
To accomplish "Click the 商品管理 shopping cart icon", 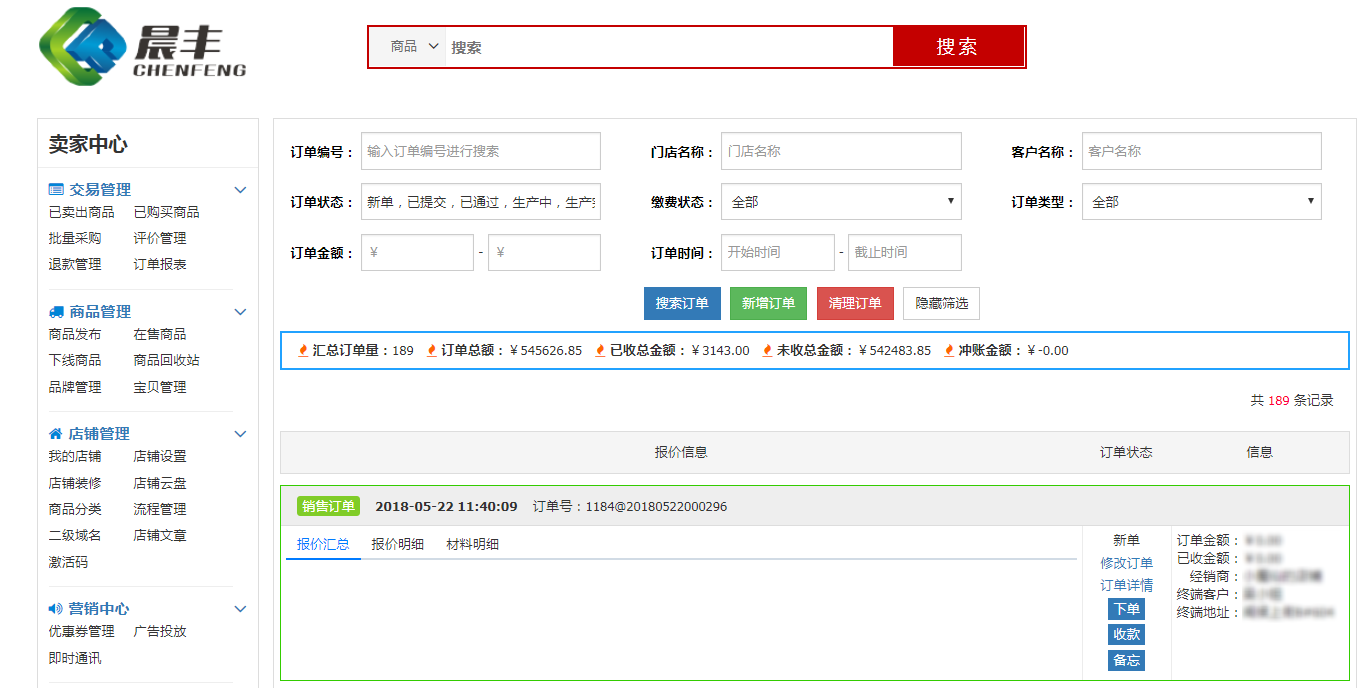I will 56,311.
